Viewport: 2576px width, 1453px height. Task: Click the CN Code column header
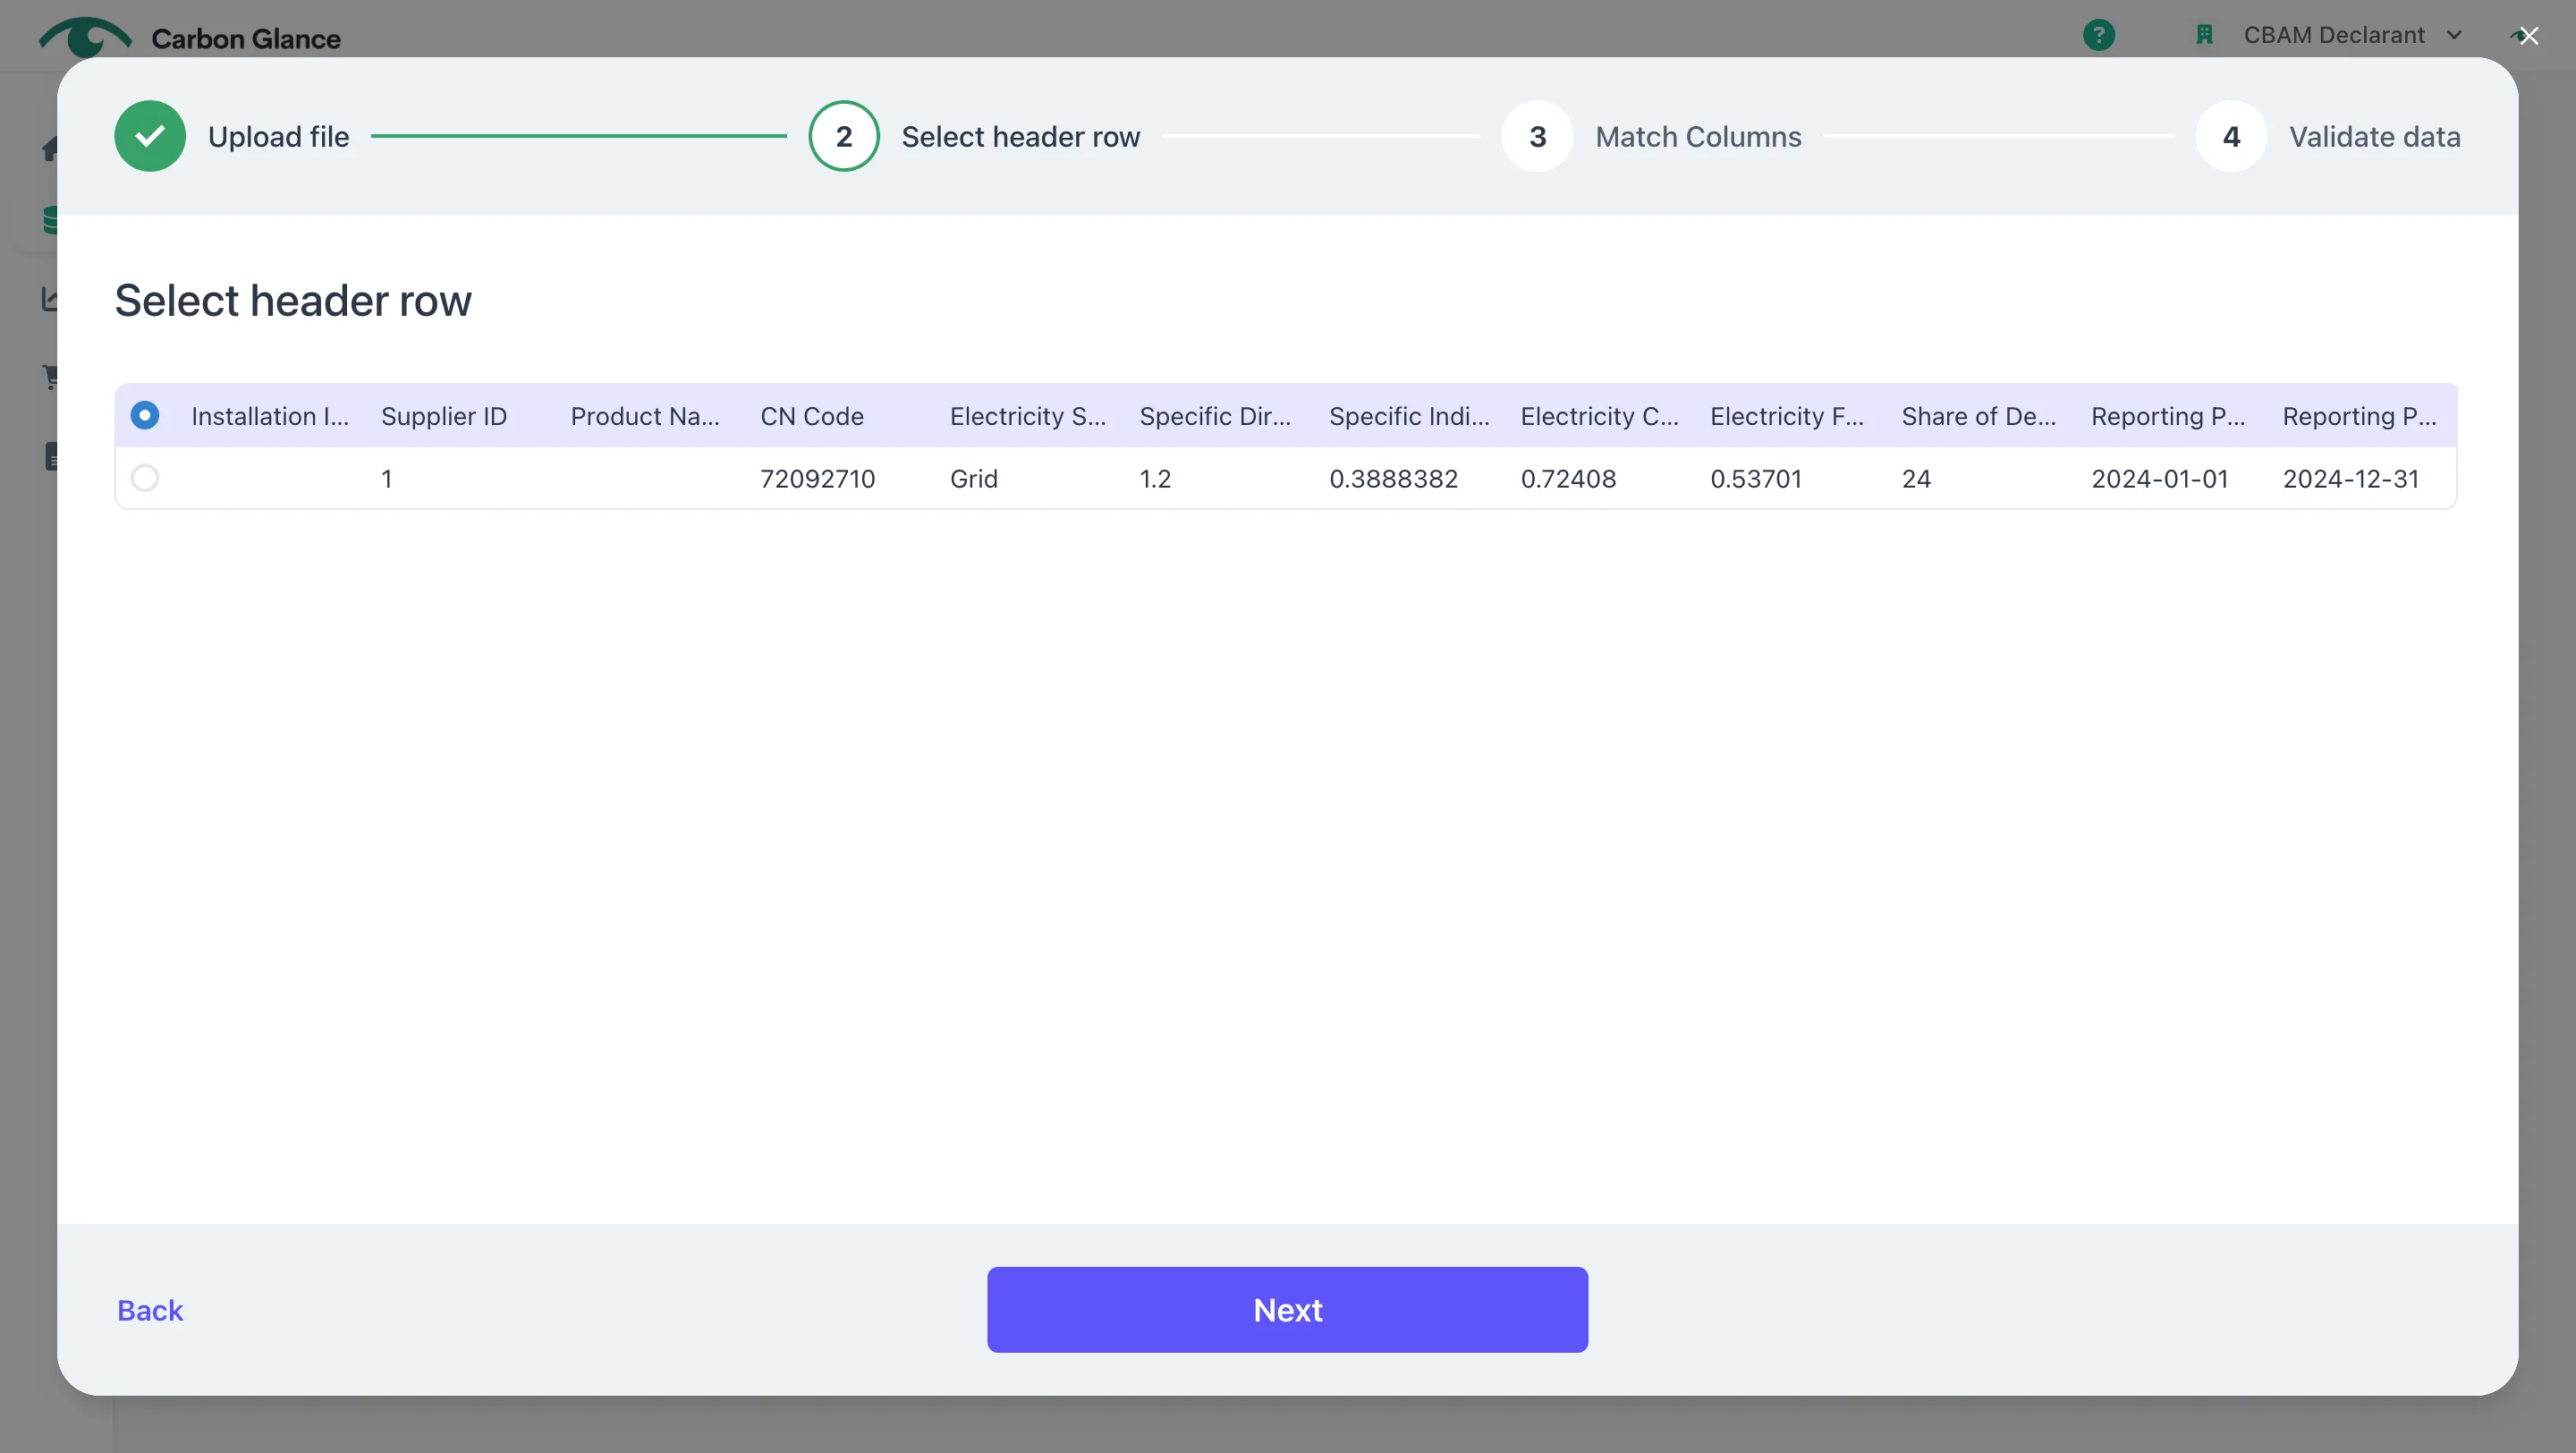tap(811, 416)
